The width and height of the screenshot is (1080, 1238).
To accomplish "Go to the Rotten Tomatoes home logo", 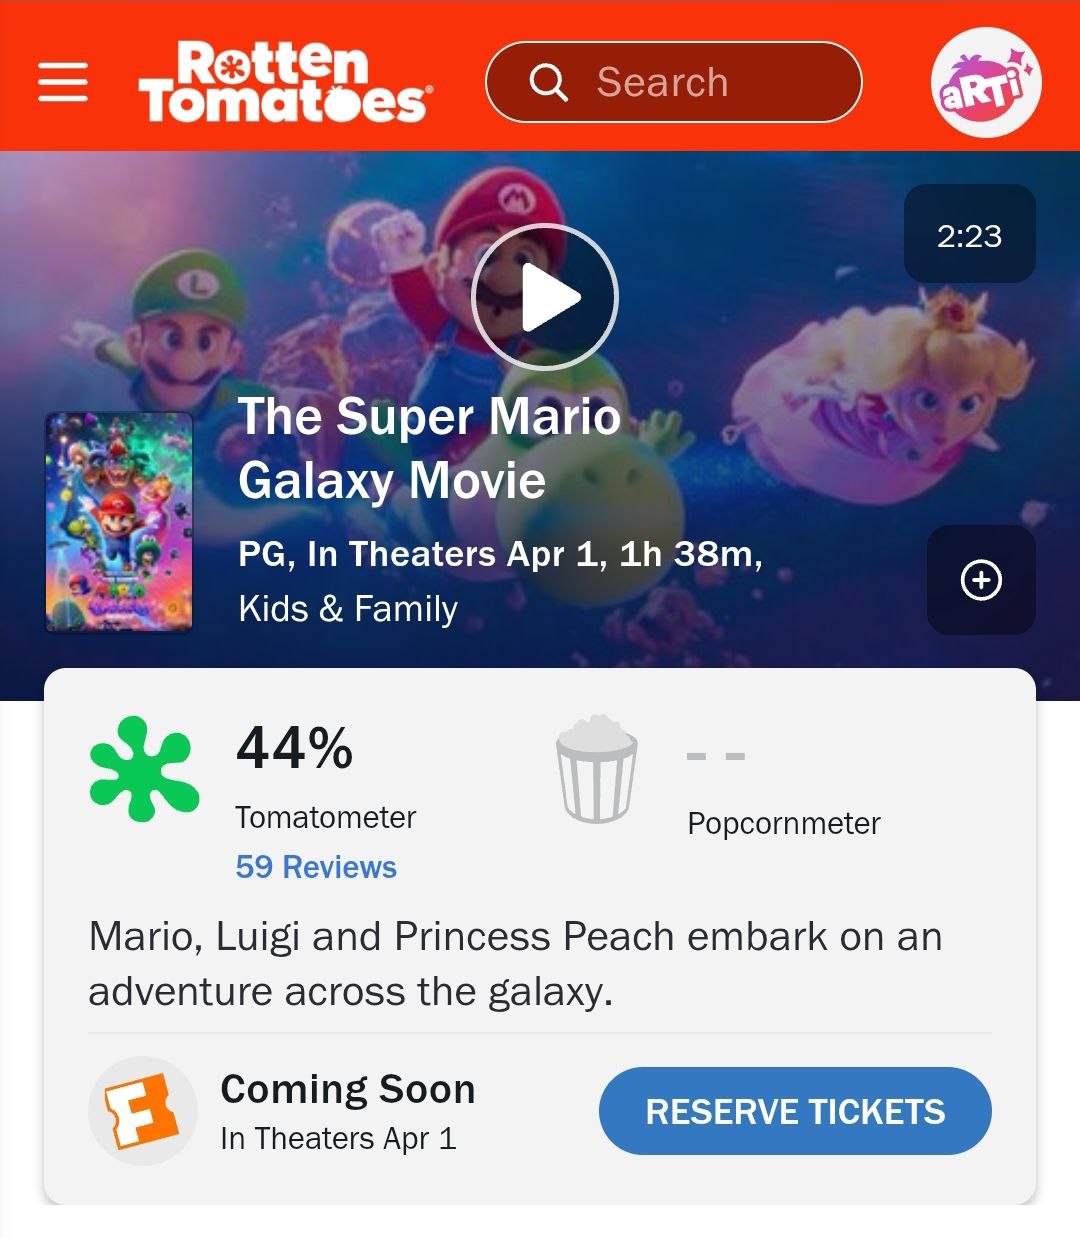I will (285, 82).
